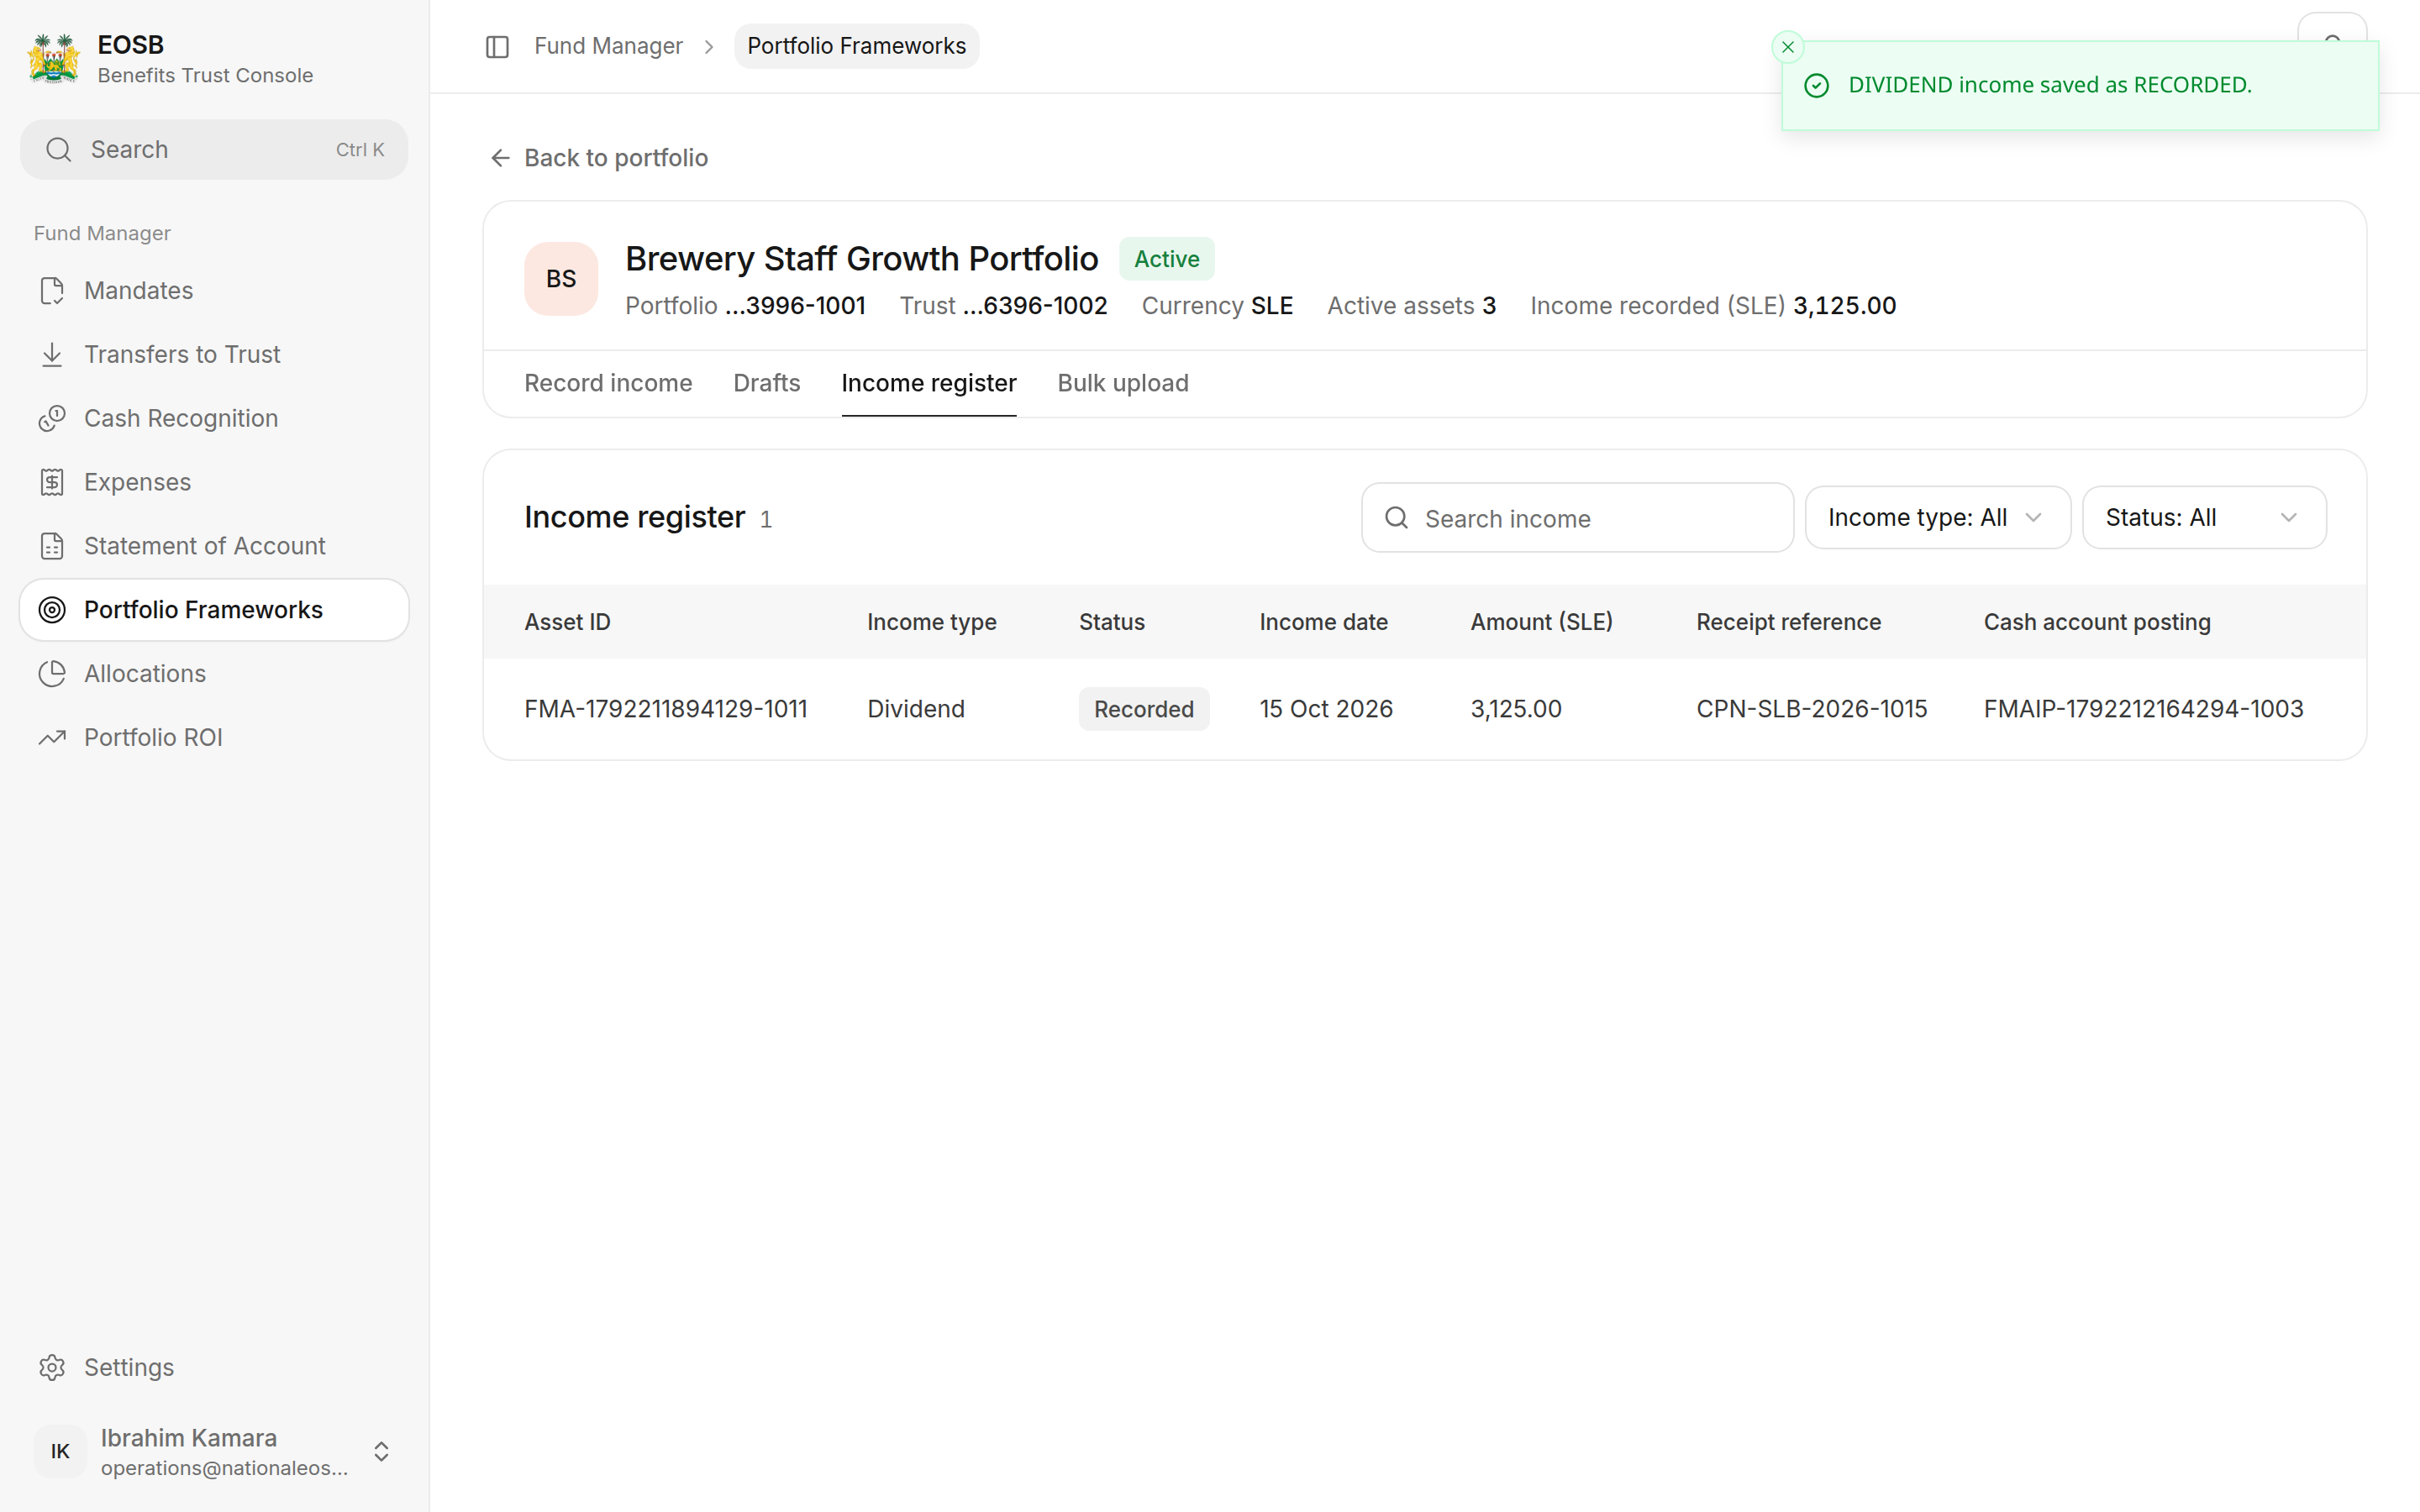Open Settings from the sidebar
The image size is (2420, 1512).
pos(214,1367)
